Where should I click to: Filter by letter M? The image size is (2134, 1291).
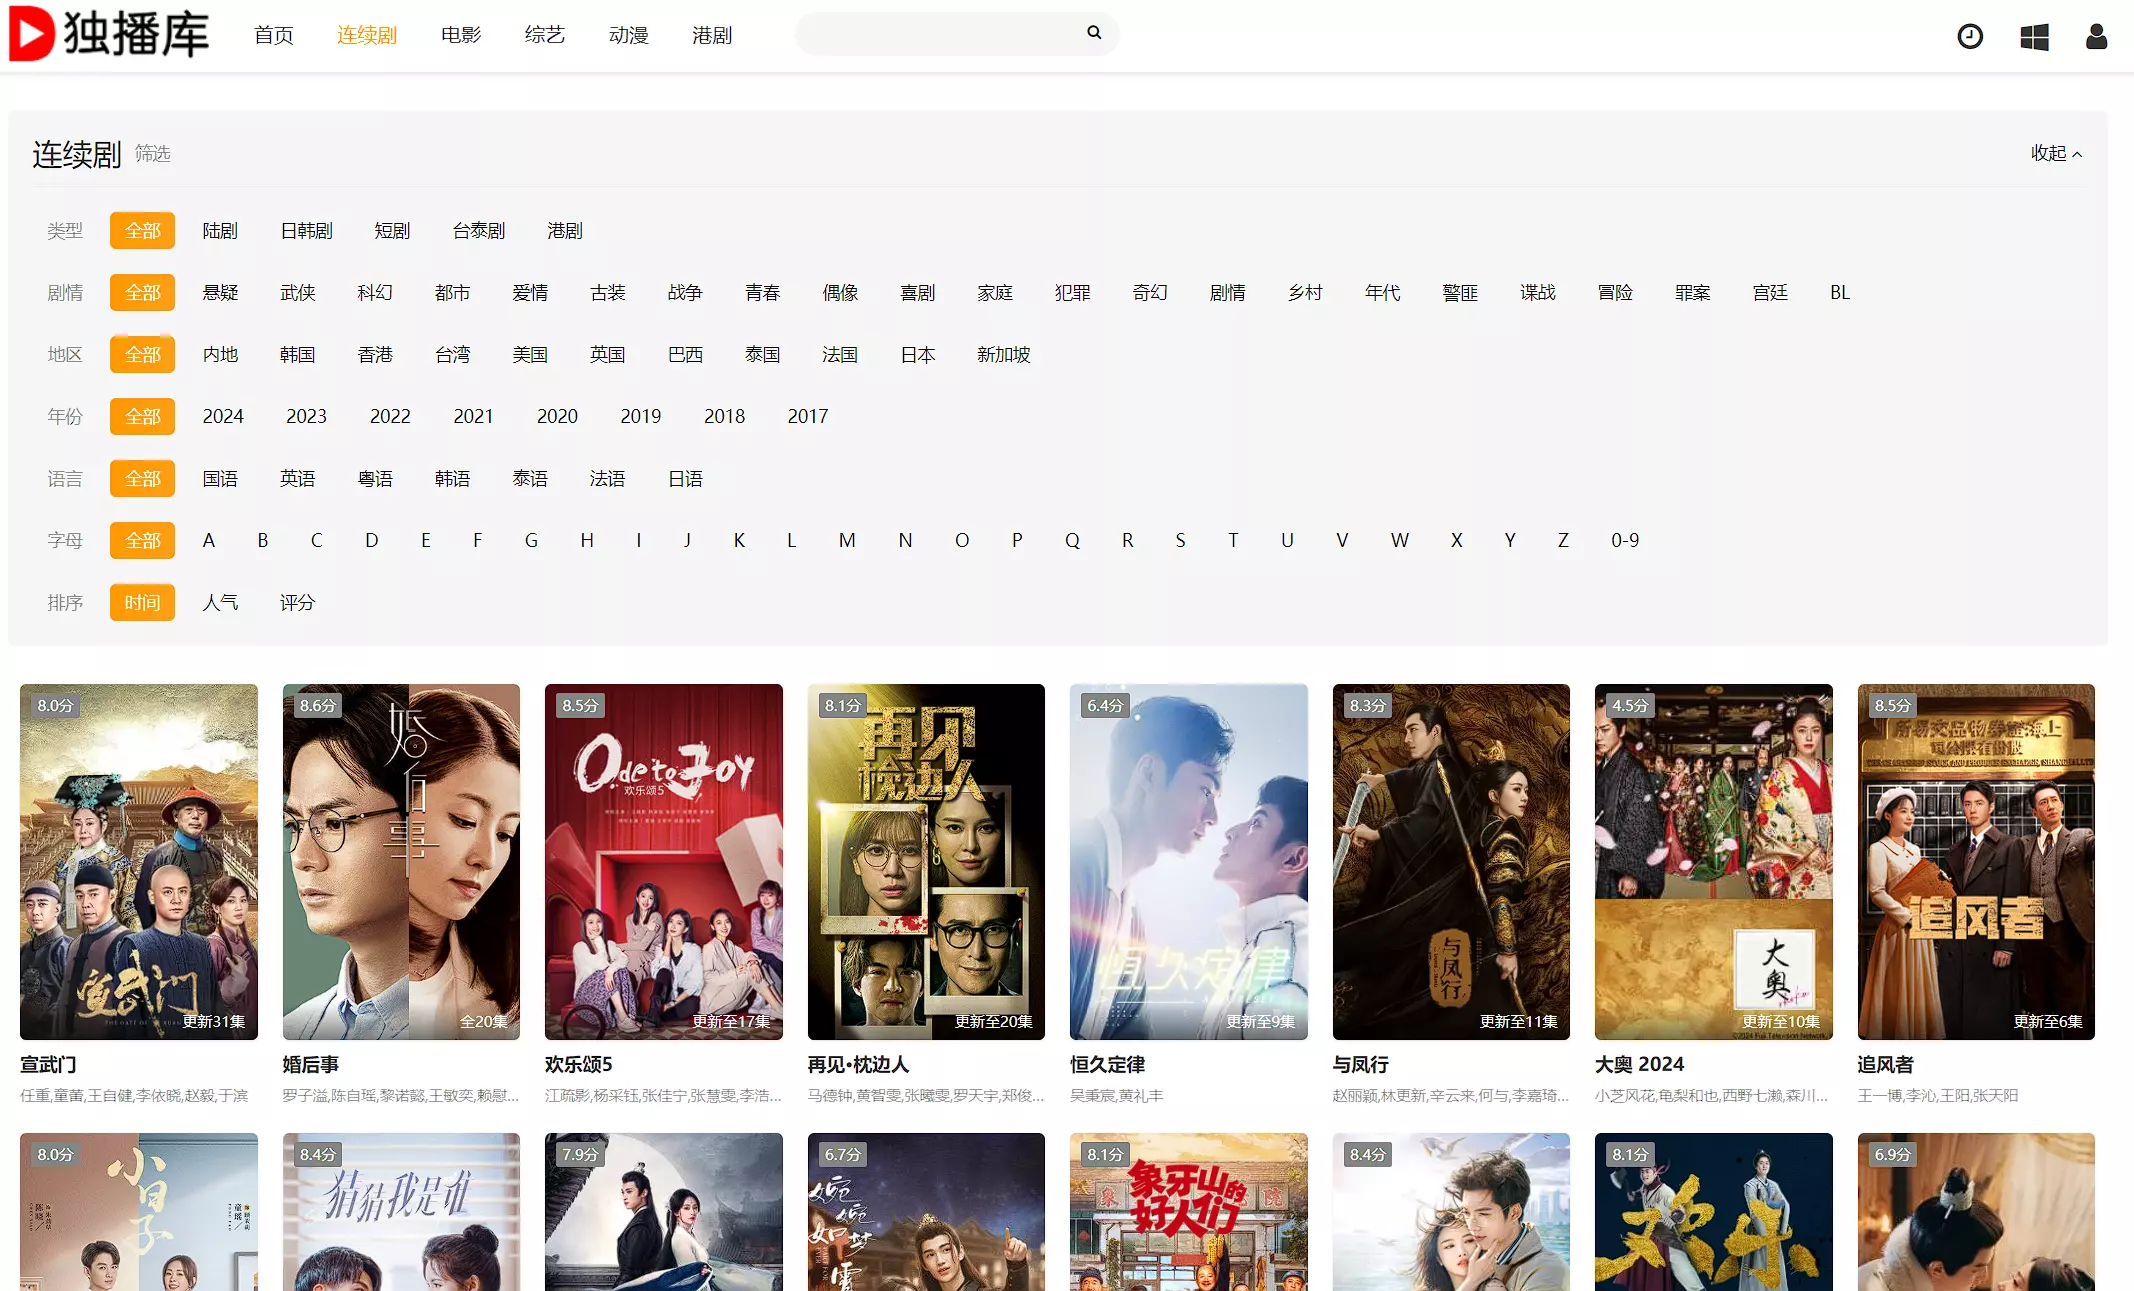coord(846,541)
